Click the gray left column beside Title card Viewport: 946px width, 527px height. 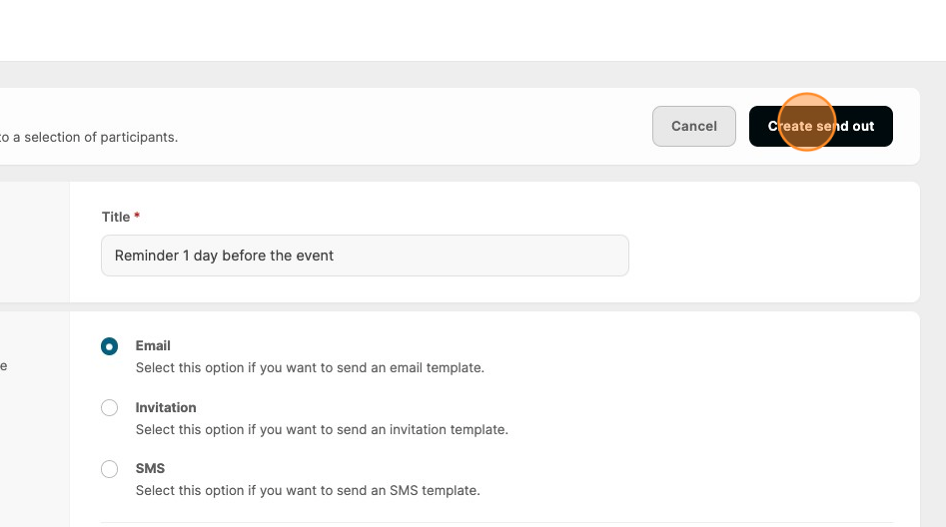tap(34, 242)
